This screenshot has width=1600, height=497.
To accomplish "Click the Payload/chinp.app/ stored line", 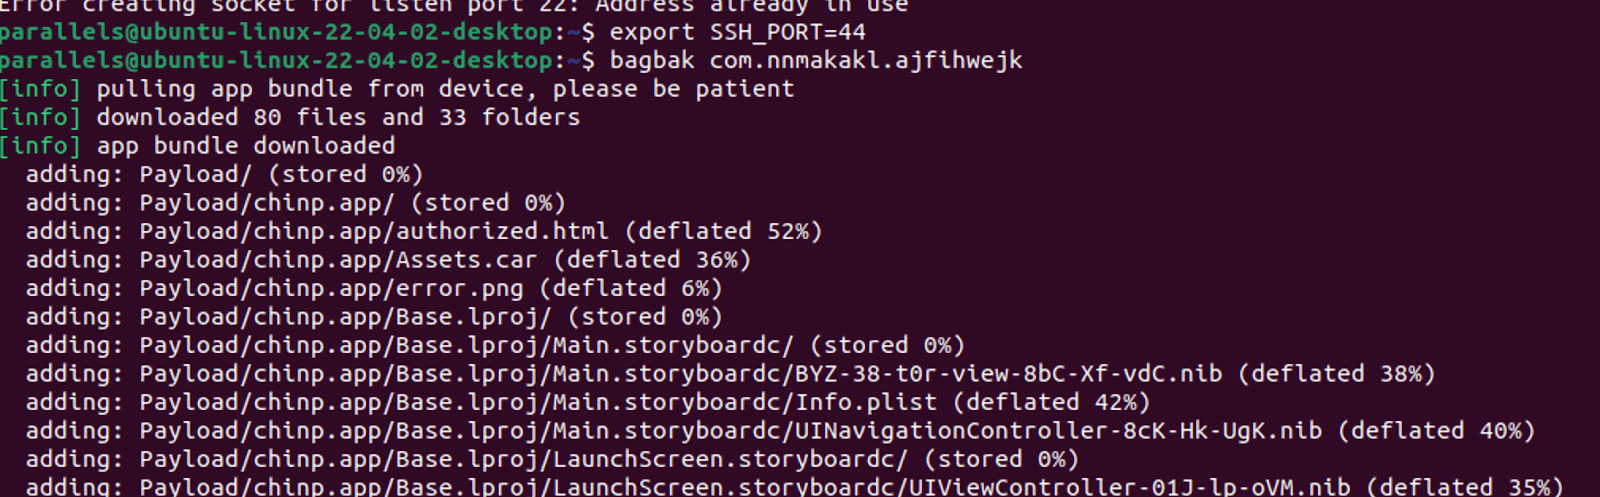I will click(296, 203).
